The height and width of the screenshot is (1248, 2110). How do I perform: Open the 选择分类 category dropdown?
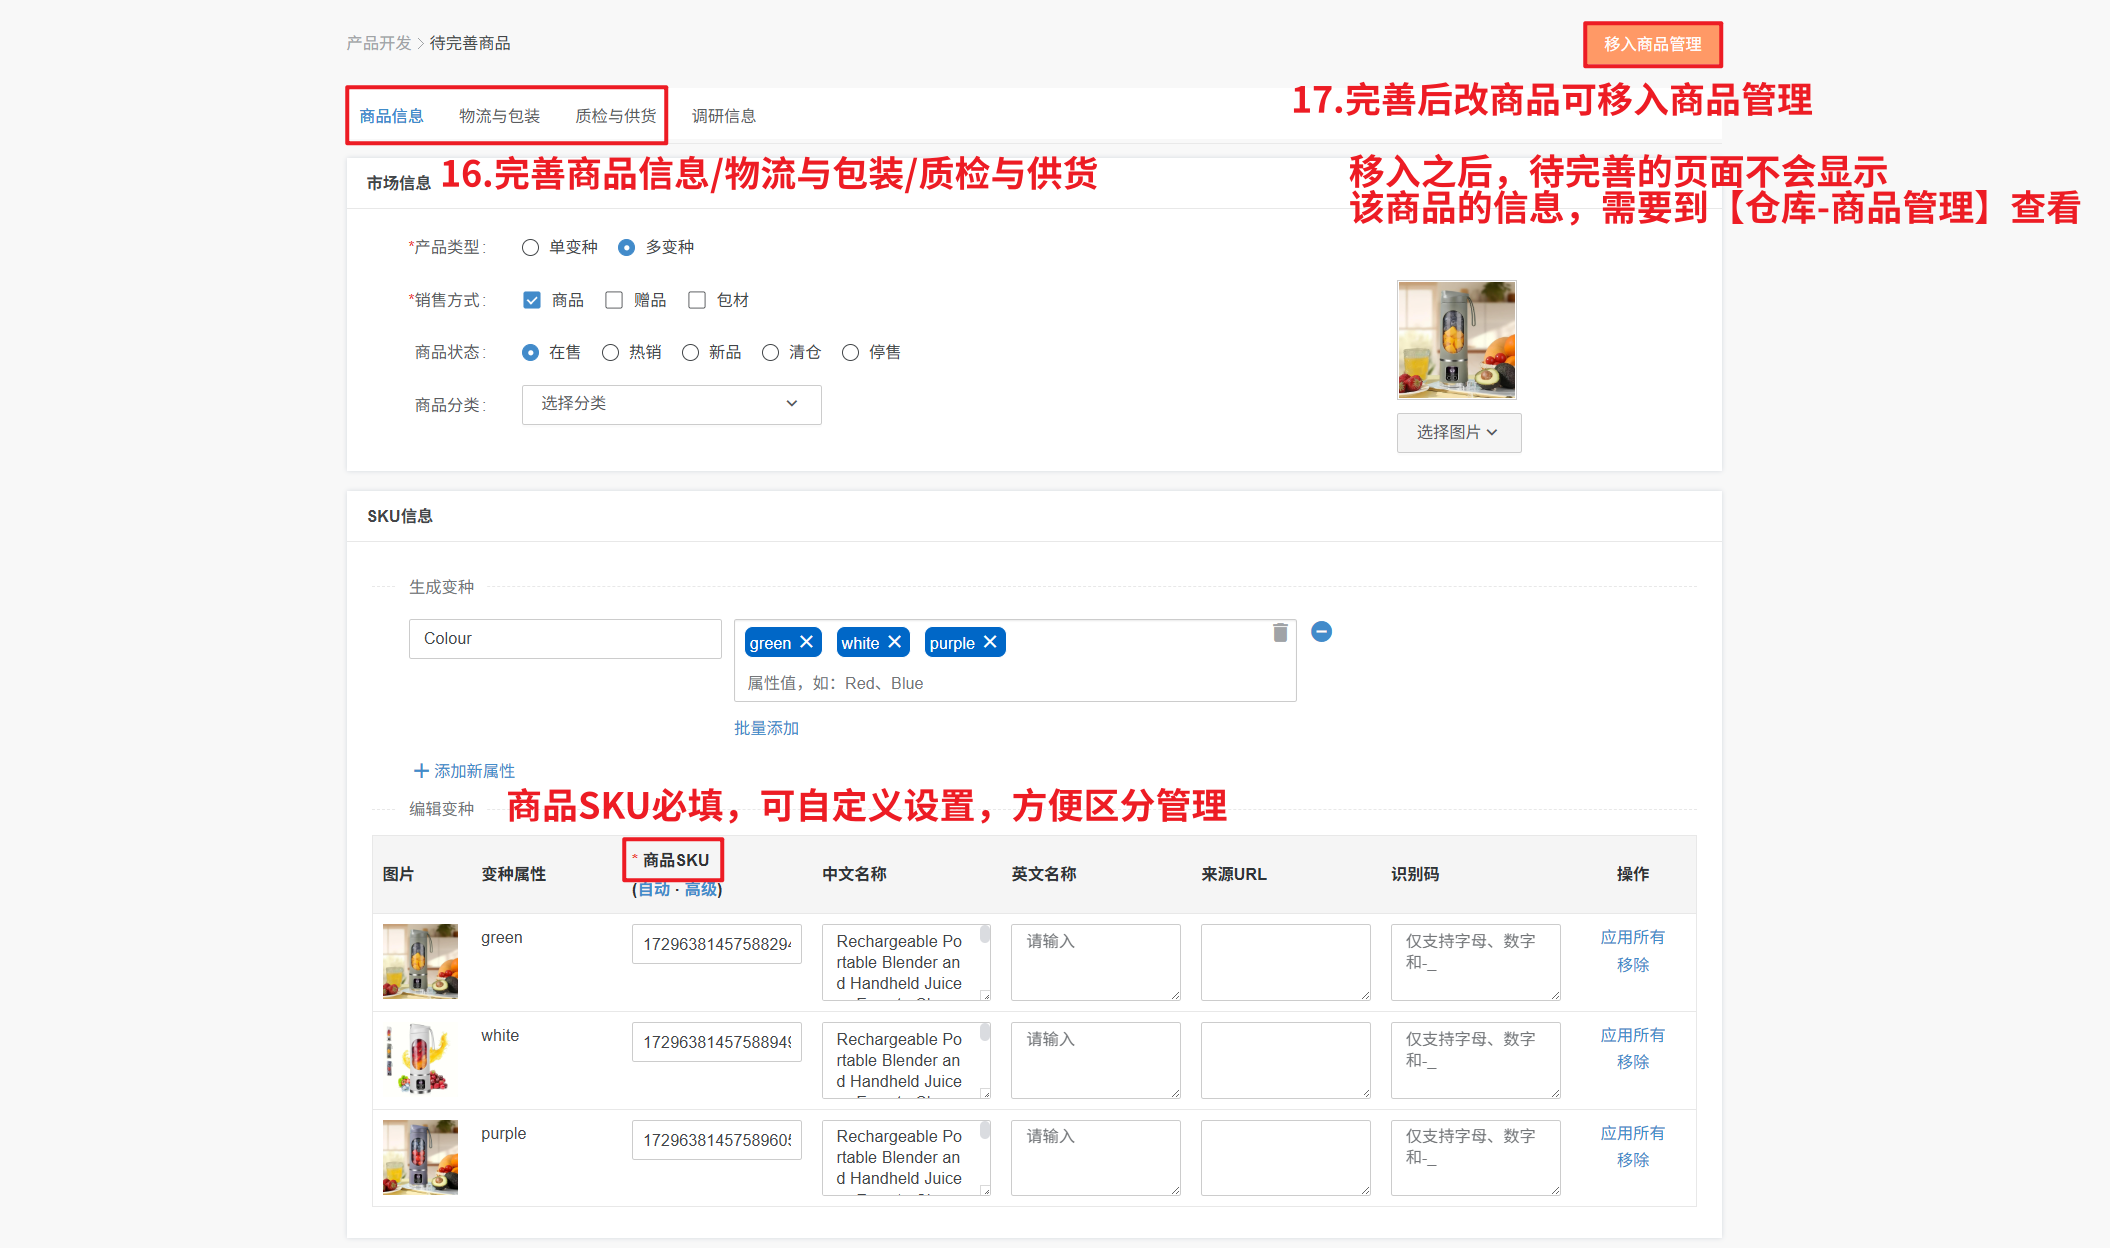tap(670, 404)
